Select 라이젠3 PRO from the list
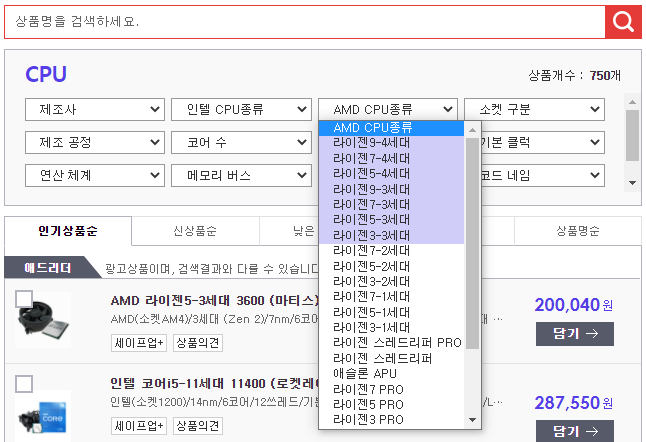This screenshot has height=442, width=646. (391, 420)
